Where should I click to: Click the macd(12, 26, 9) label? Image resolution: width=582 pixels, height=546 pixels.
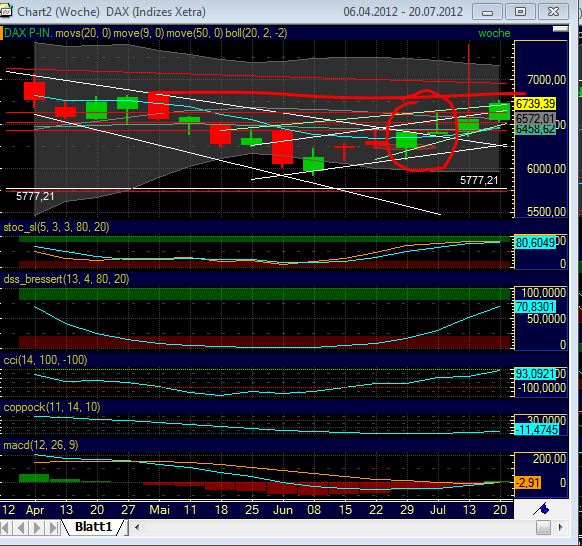pos(41,445)
